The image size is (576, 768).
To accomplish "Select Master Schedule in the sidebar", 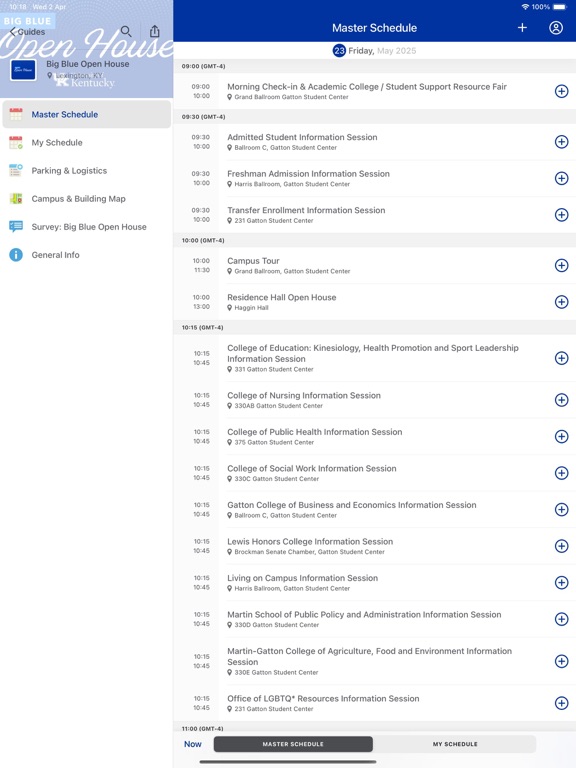I will coord(87,114).
